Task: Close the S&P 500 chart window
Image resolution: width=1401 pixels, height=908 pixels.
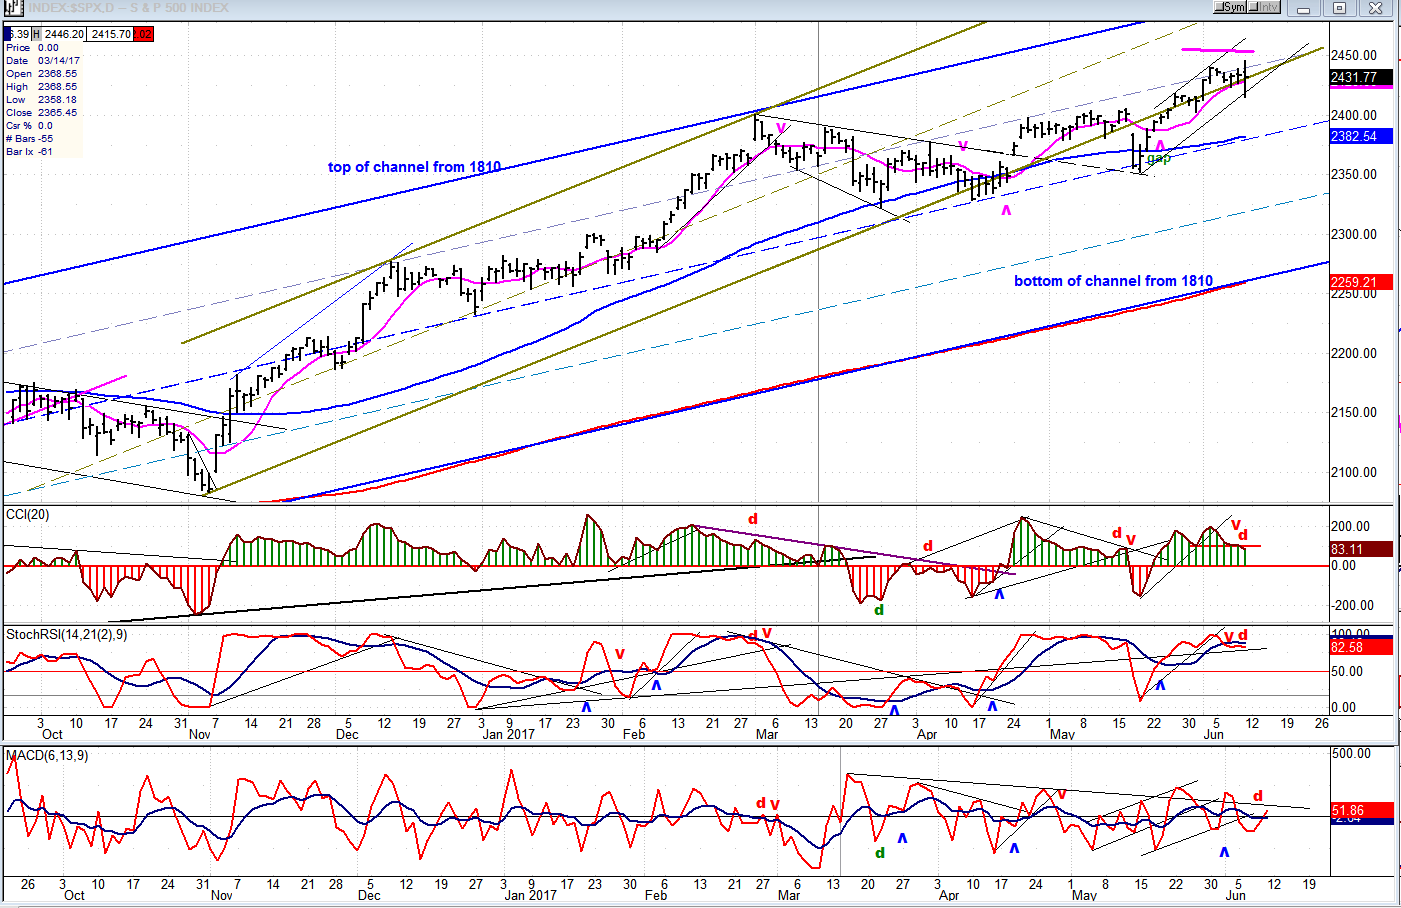Action: 1376,9
